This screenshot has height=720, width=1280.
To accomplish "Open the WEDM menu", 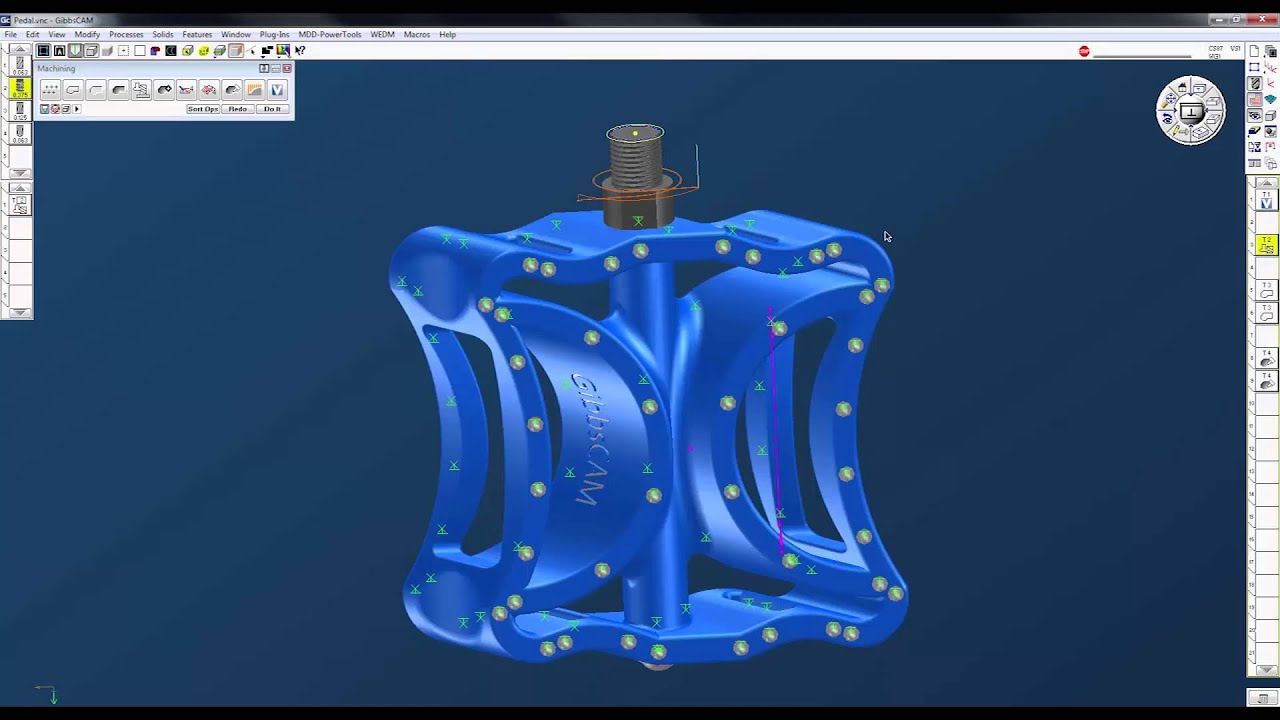I will click(x=382, y=34).
